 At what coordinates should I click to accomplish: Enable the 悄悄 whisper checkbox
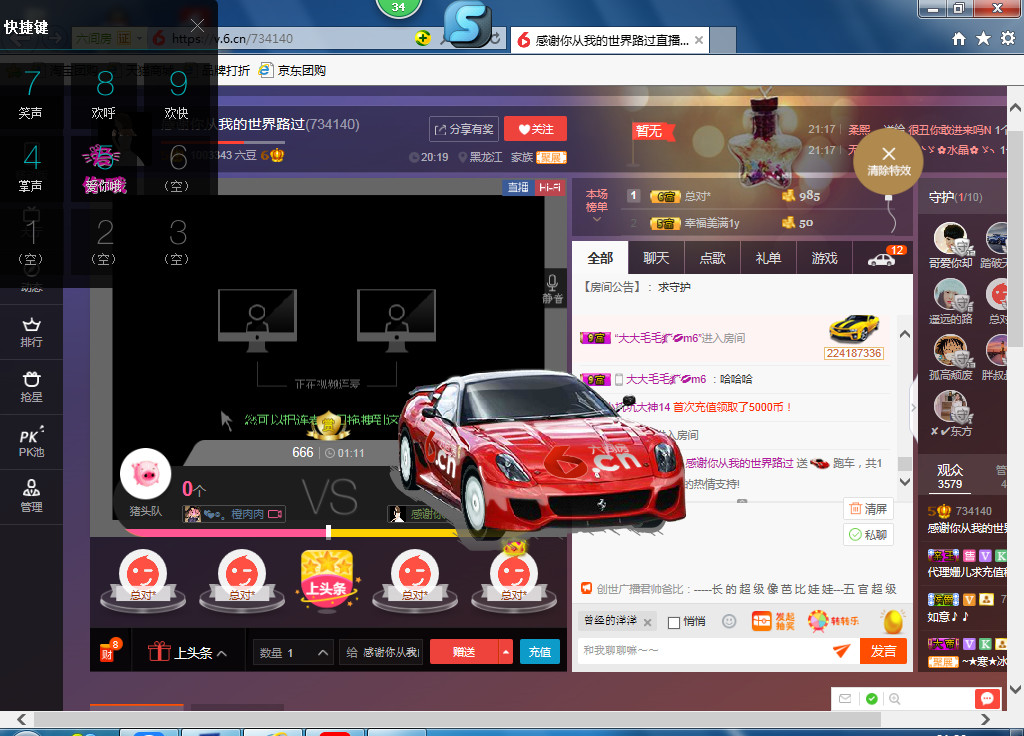coord(674,622)
